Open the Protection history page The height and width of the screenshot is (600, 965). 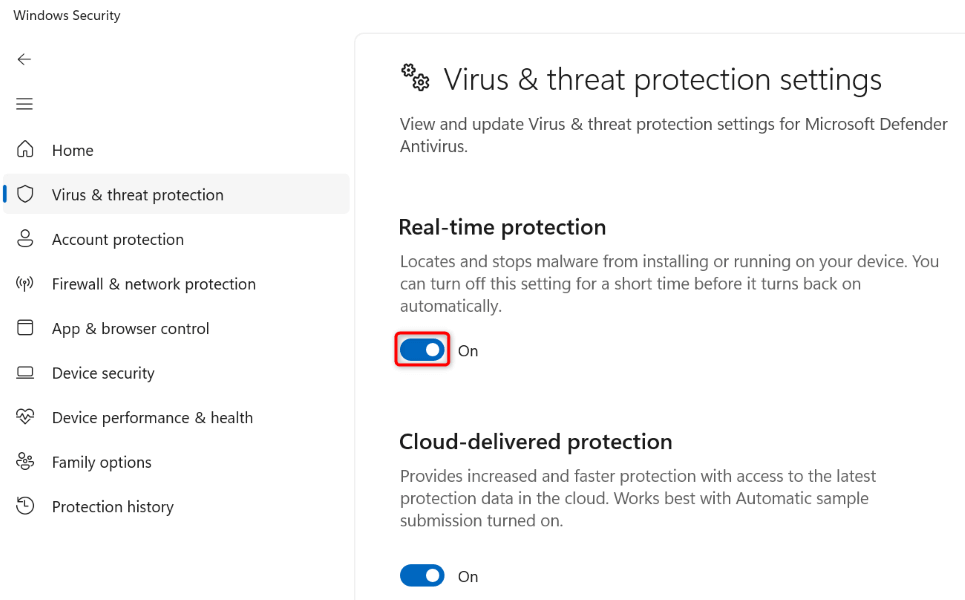112,506
